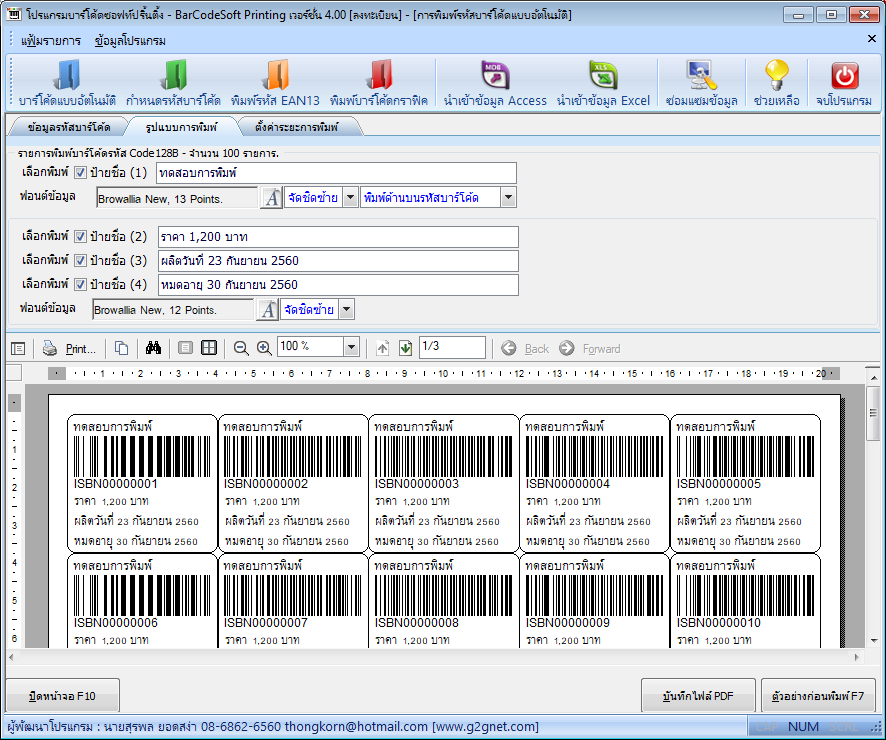Click the save PDF file button
886x740 pixels.
click(x=698, y=696)
